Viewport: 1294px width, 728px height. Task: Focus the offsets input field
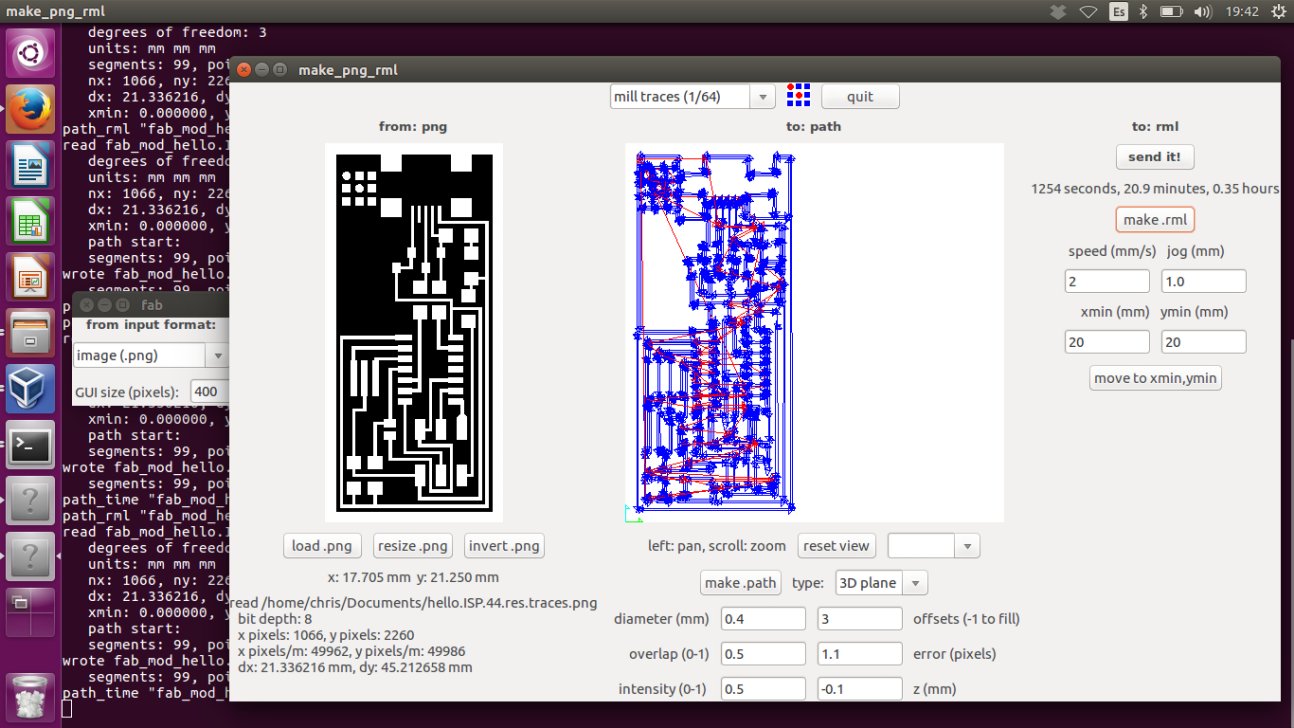860,619
